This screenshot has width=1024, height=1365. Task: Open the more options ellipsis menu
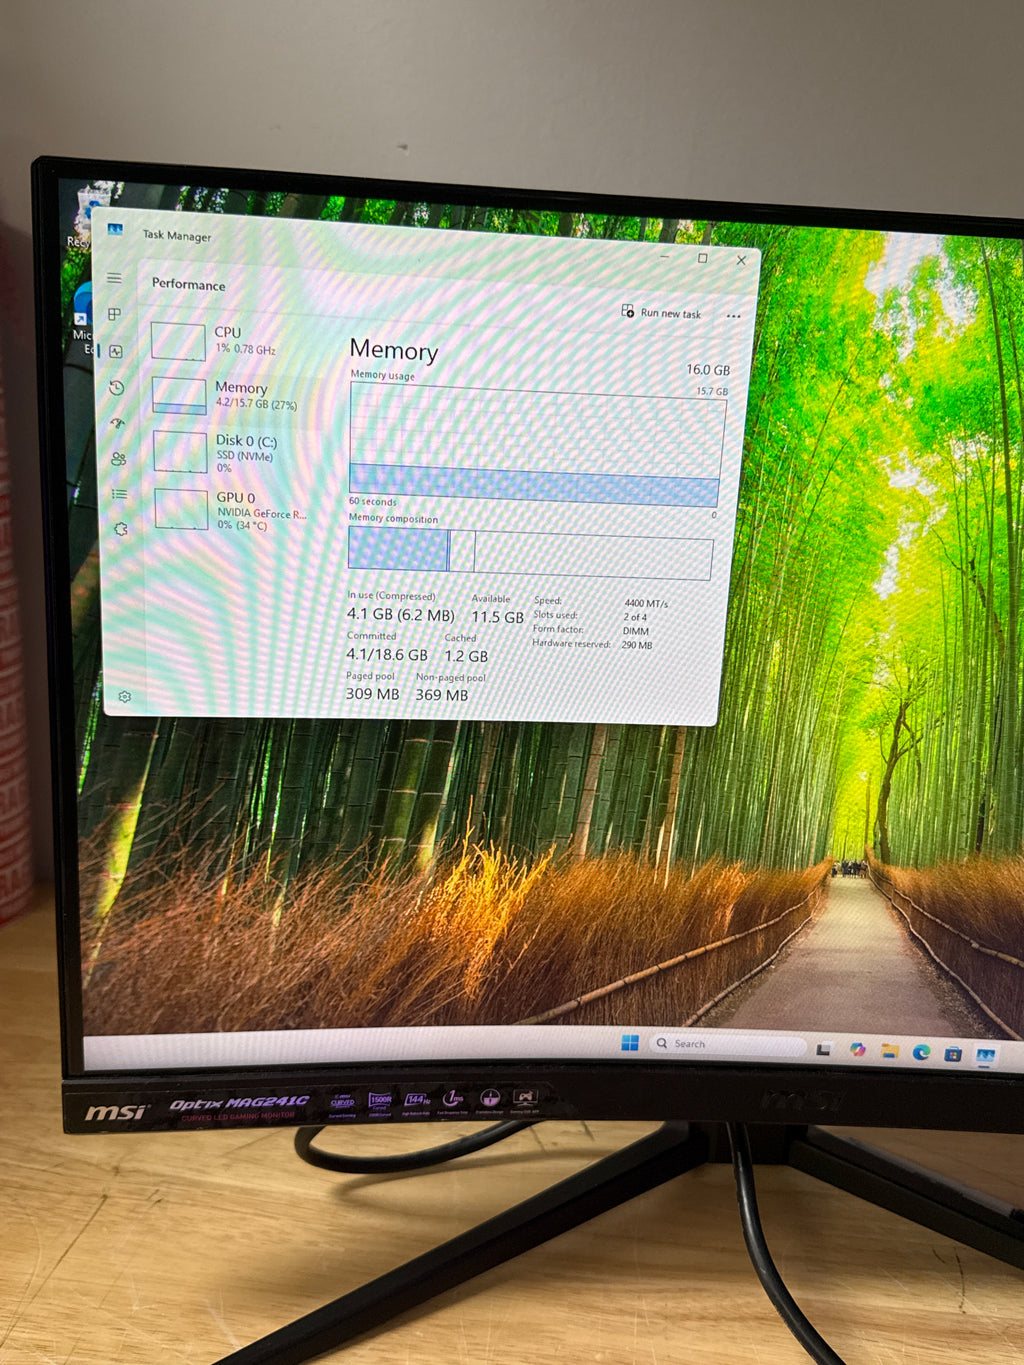coord(733,316)
